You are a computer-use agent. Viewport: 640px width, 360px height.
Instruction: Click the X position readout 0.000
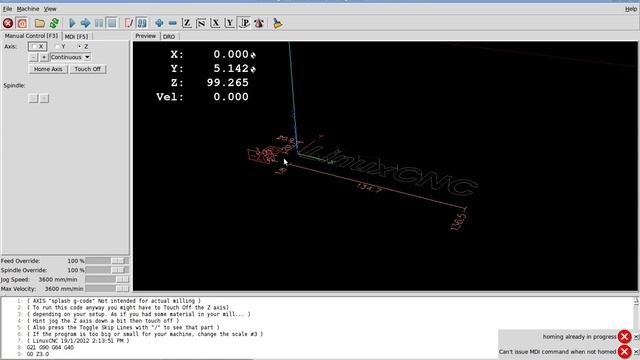pyautogui.click(x=231, y=54)
